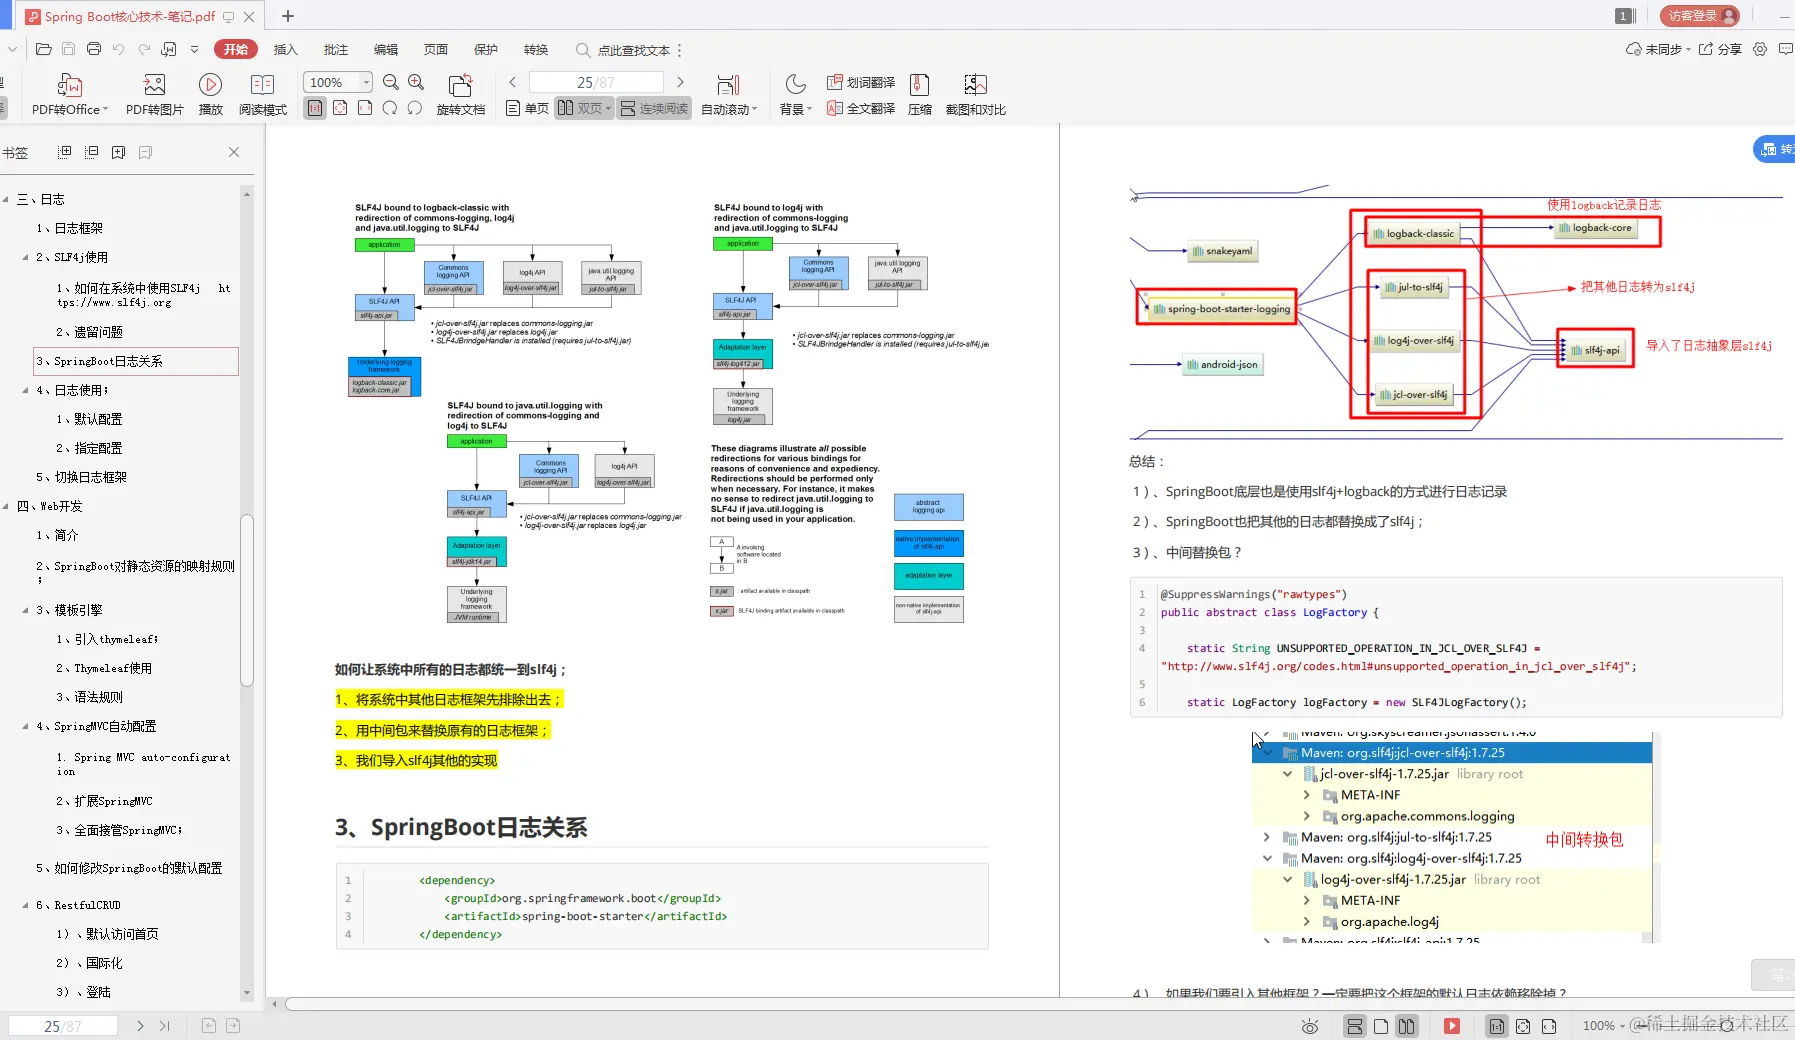Jump to bookmark 5、切换日志框架
Screen dimensions: 1795x1040
tap(82, 478)
